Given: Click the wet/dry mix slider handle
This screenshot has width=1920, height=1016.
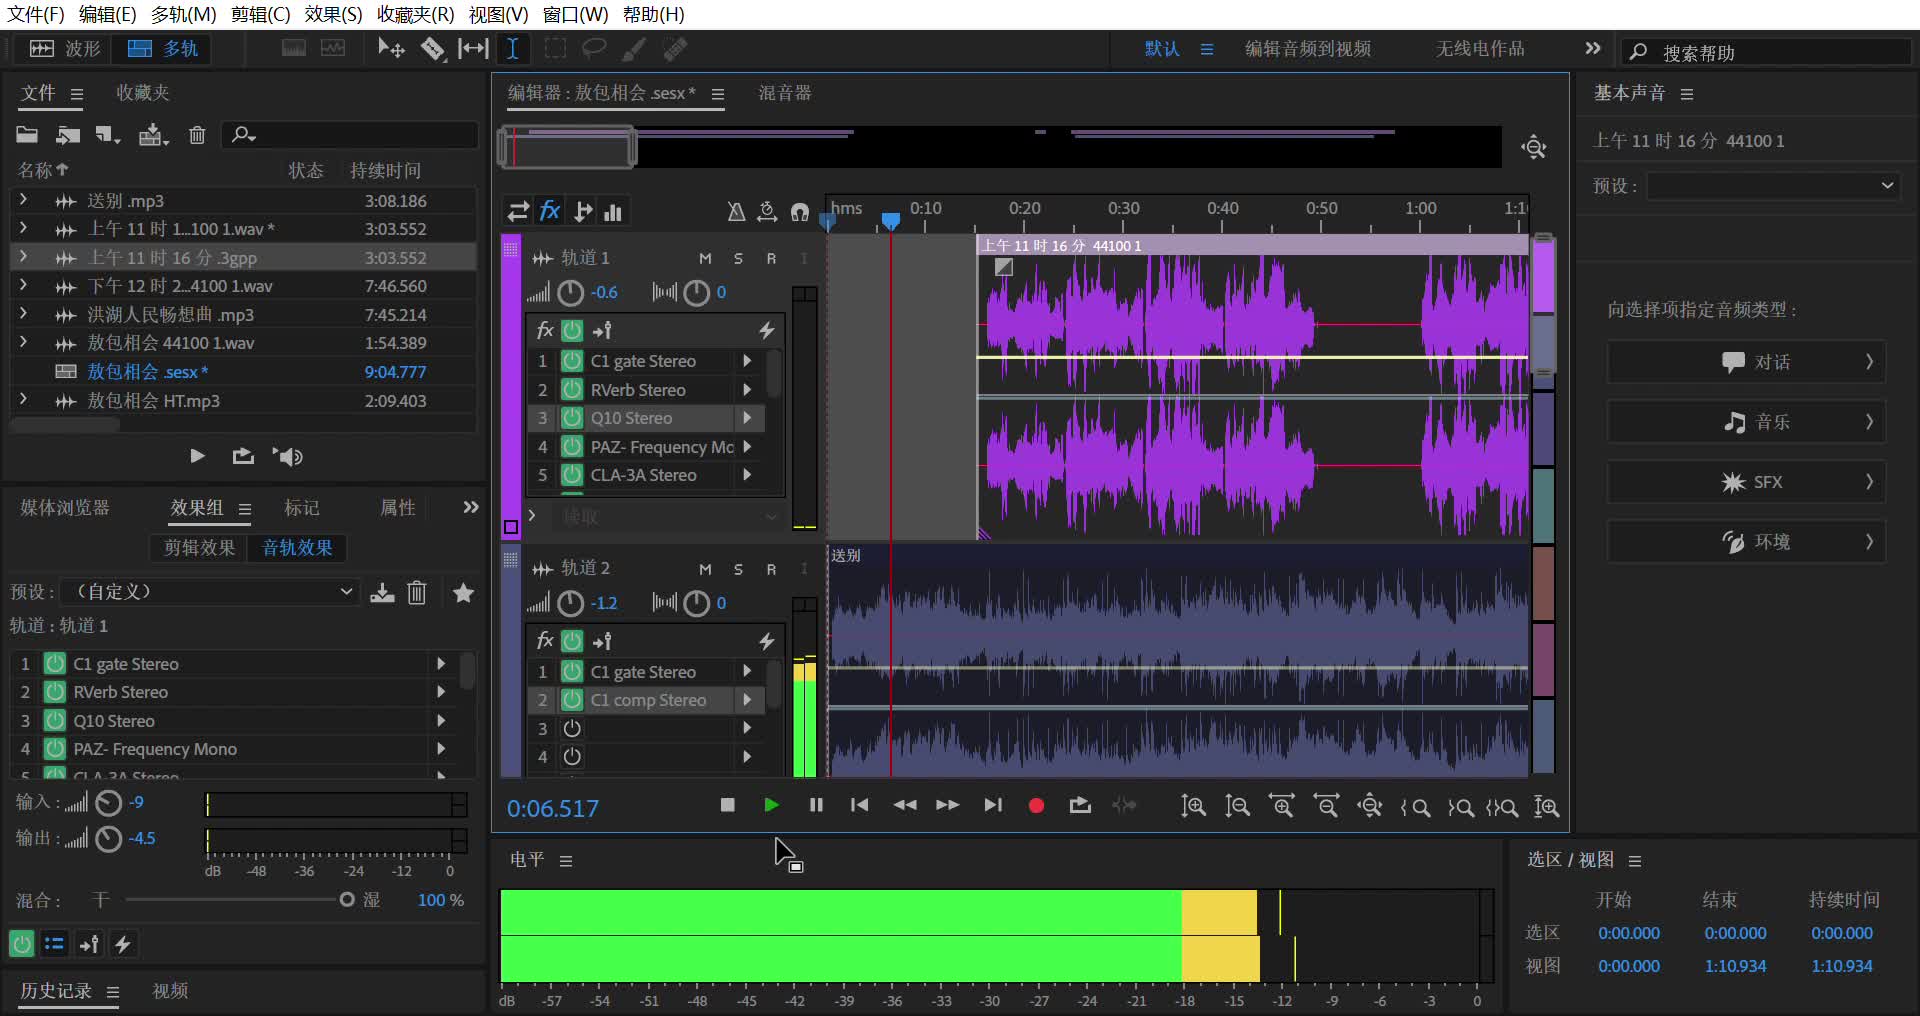Looking at the screenshot, I should [347, 900].
